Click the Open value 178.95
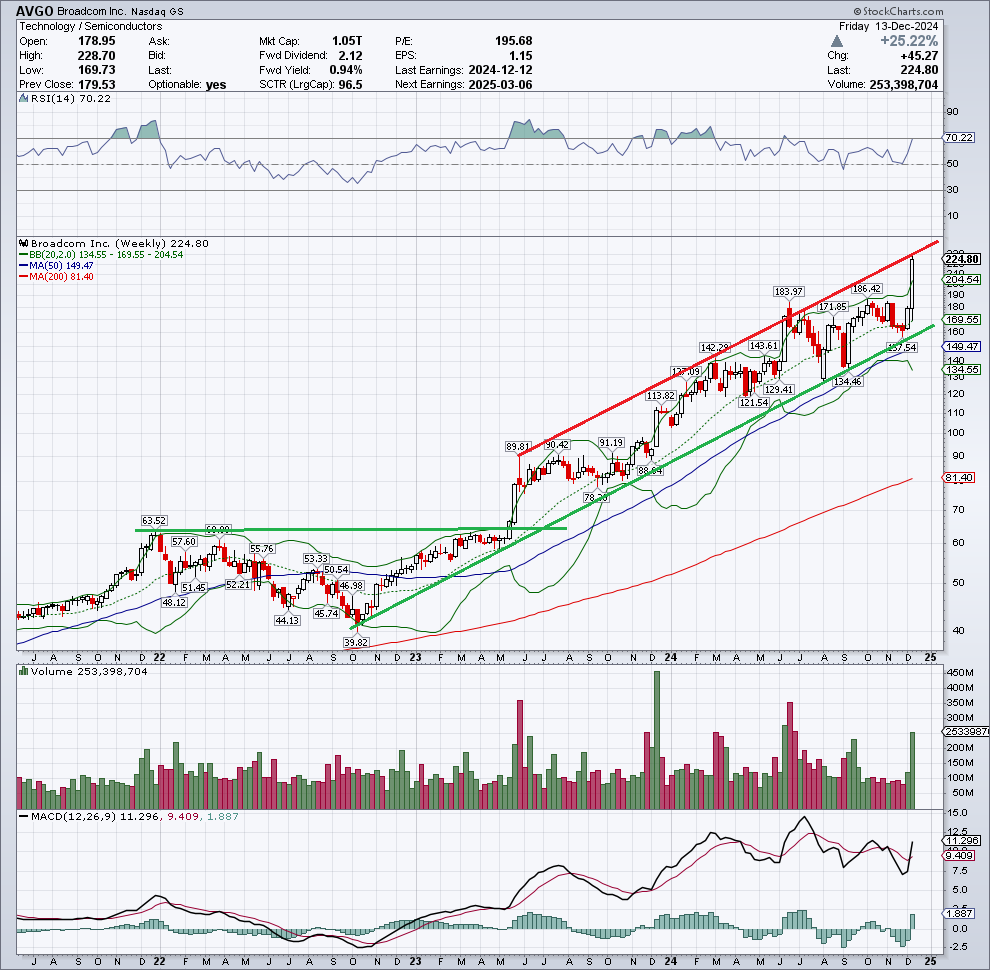The width and height of the screenshot is (990, 970). tap(96, 41)
